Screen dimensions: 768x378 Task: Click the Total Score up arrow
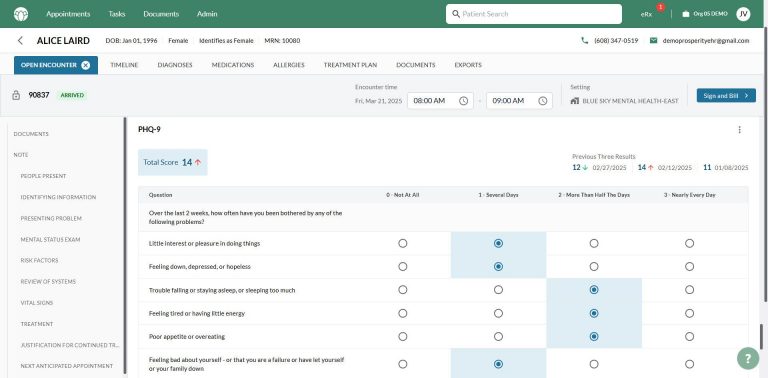tap(198, 162)
